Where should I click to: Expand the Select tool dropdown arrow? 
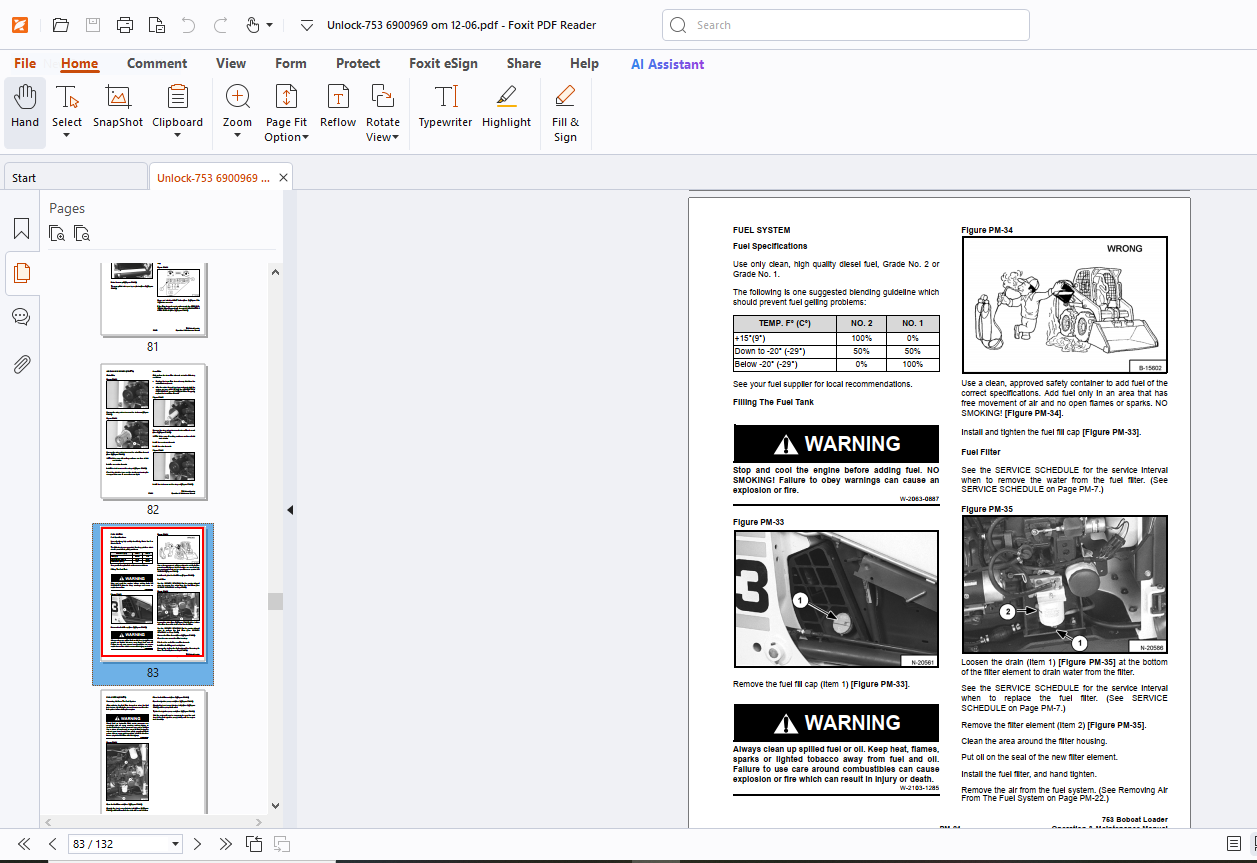[x=67, y=135]
